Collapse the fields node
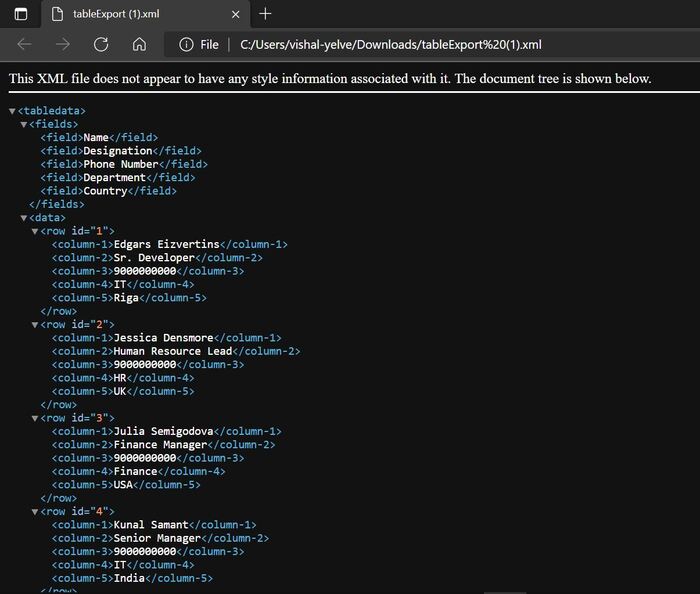This screenshot has height=594, width=700. click(24, 125)
